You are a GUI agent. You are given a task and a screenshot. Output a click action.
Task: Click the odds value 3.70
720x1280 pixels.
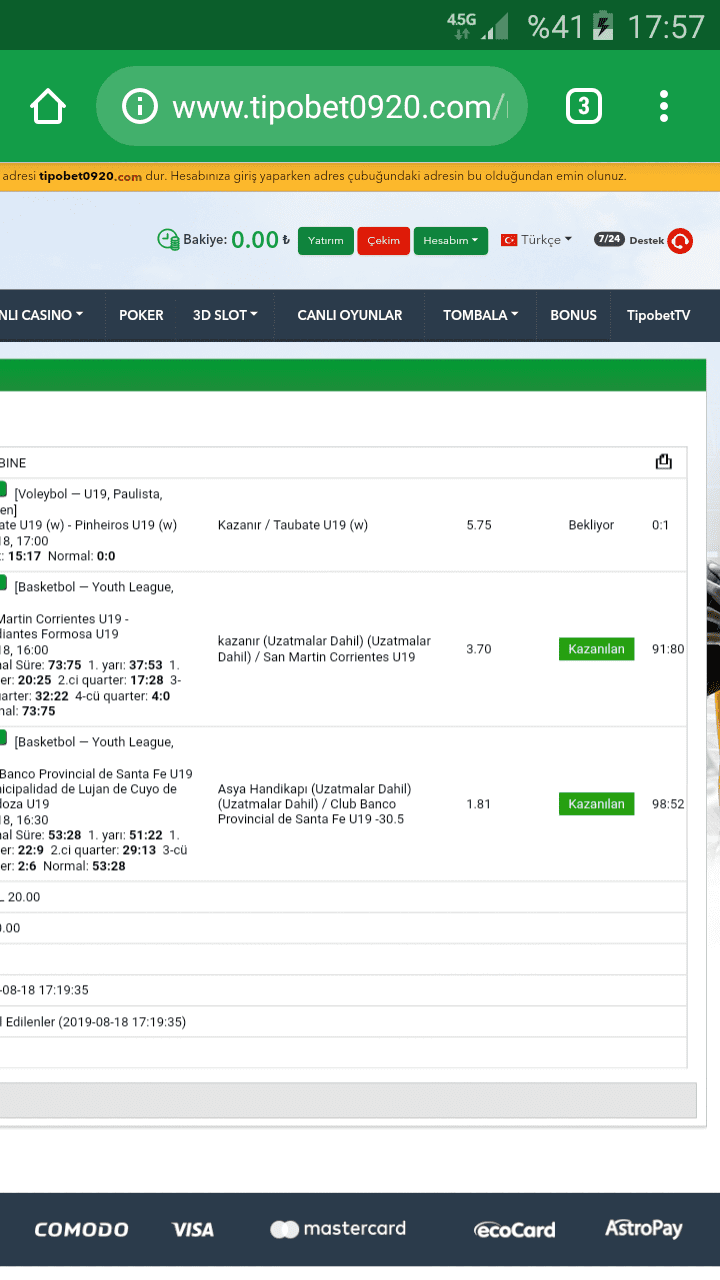[x=479, y=649]
